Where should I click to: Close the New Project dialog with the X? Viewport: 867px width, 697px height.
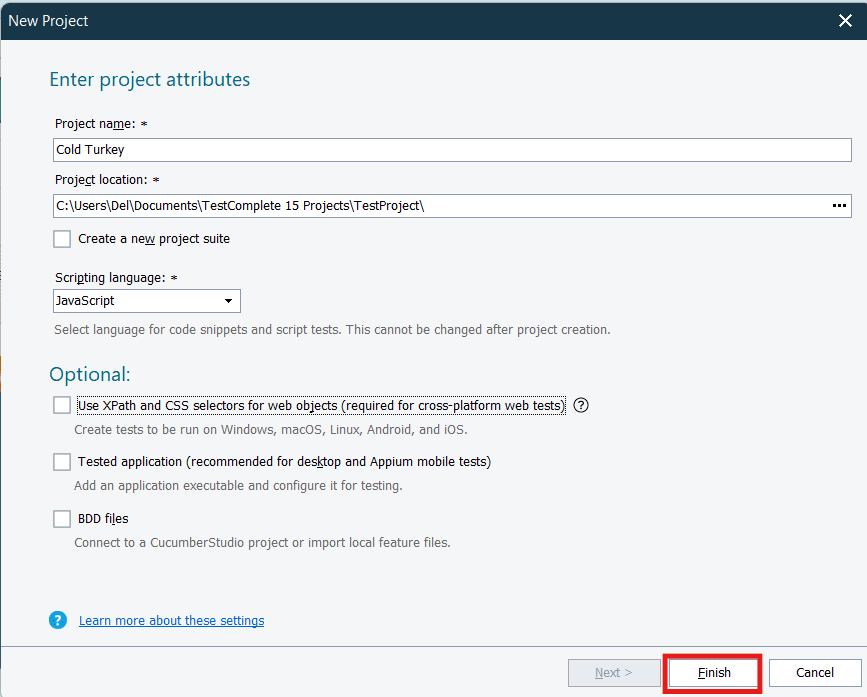(845, 20)
